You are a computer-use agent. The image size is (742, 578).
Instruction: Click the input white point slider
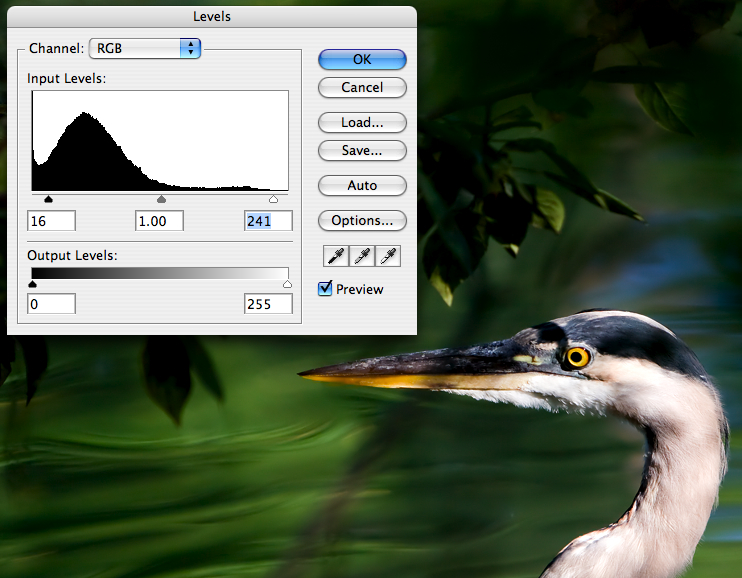tap(273, 199)
